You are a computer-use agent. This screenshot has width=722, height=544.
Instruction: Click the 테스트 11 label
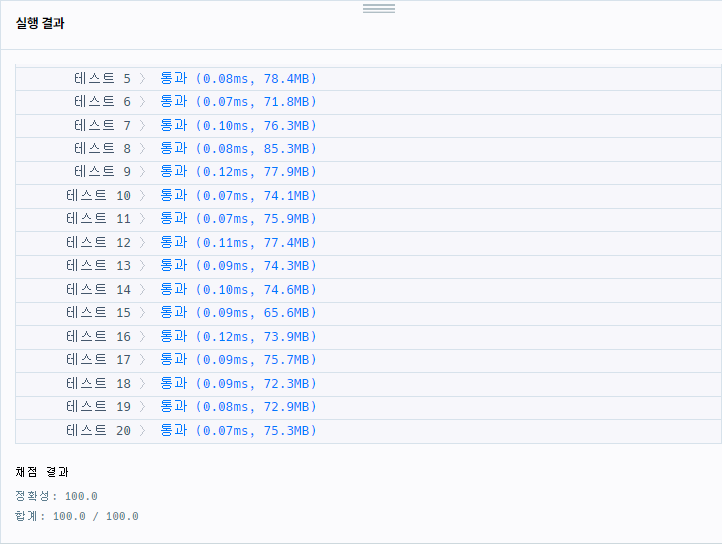click(x=99, y=219)
